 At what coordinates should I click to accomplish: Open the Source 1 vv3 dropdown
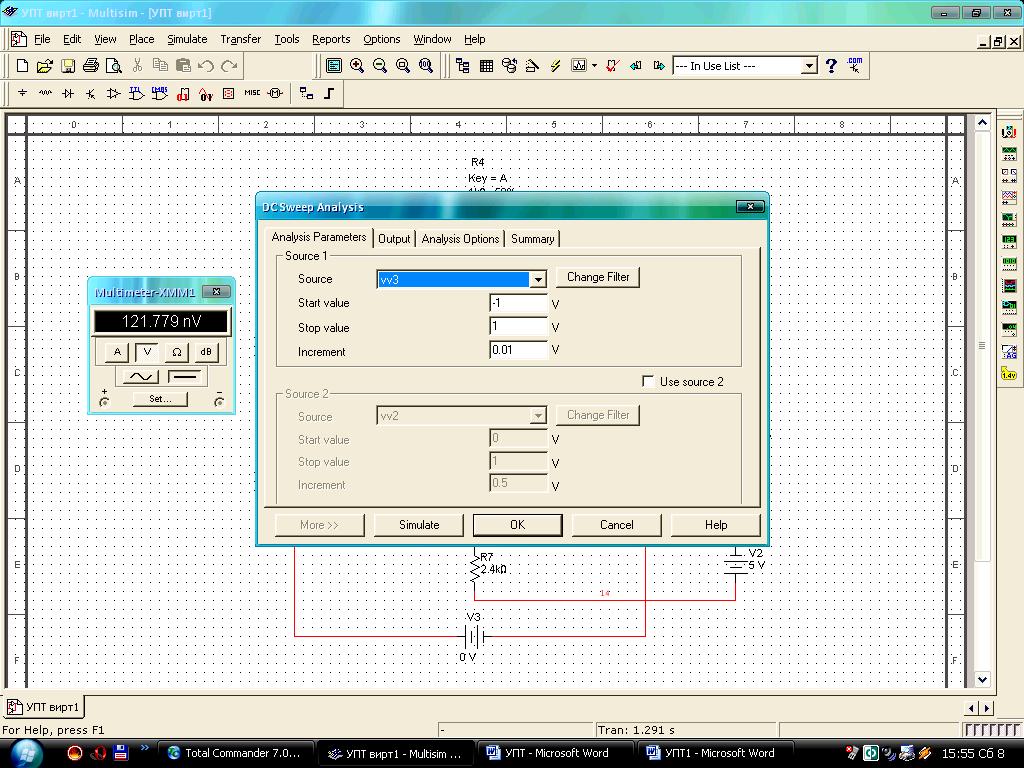[x=537, y=280]
